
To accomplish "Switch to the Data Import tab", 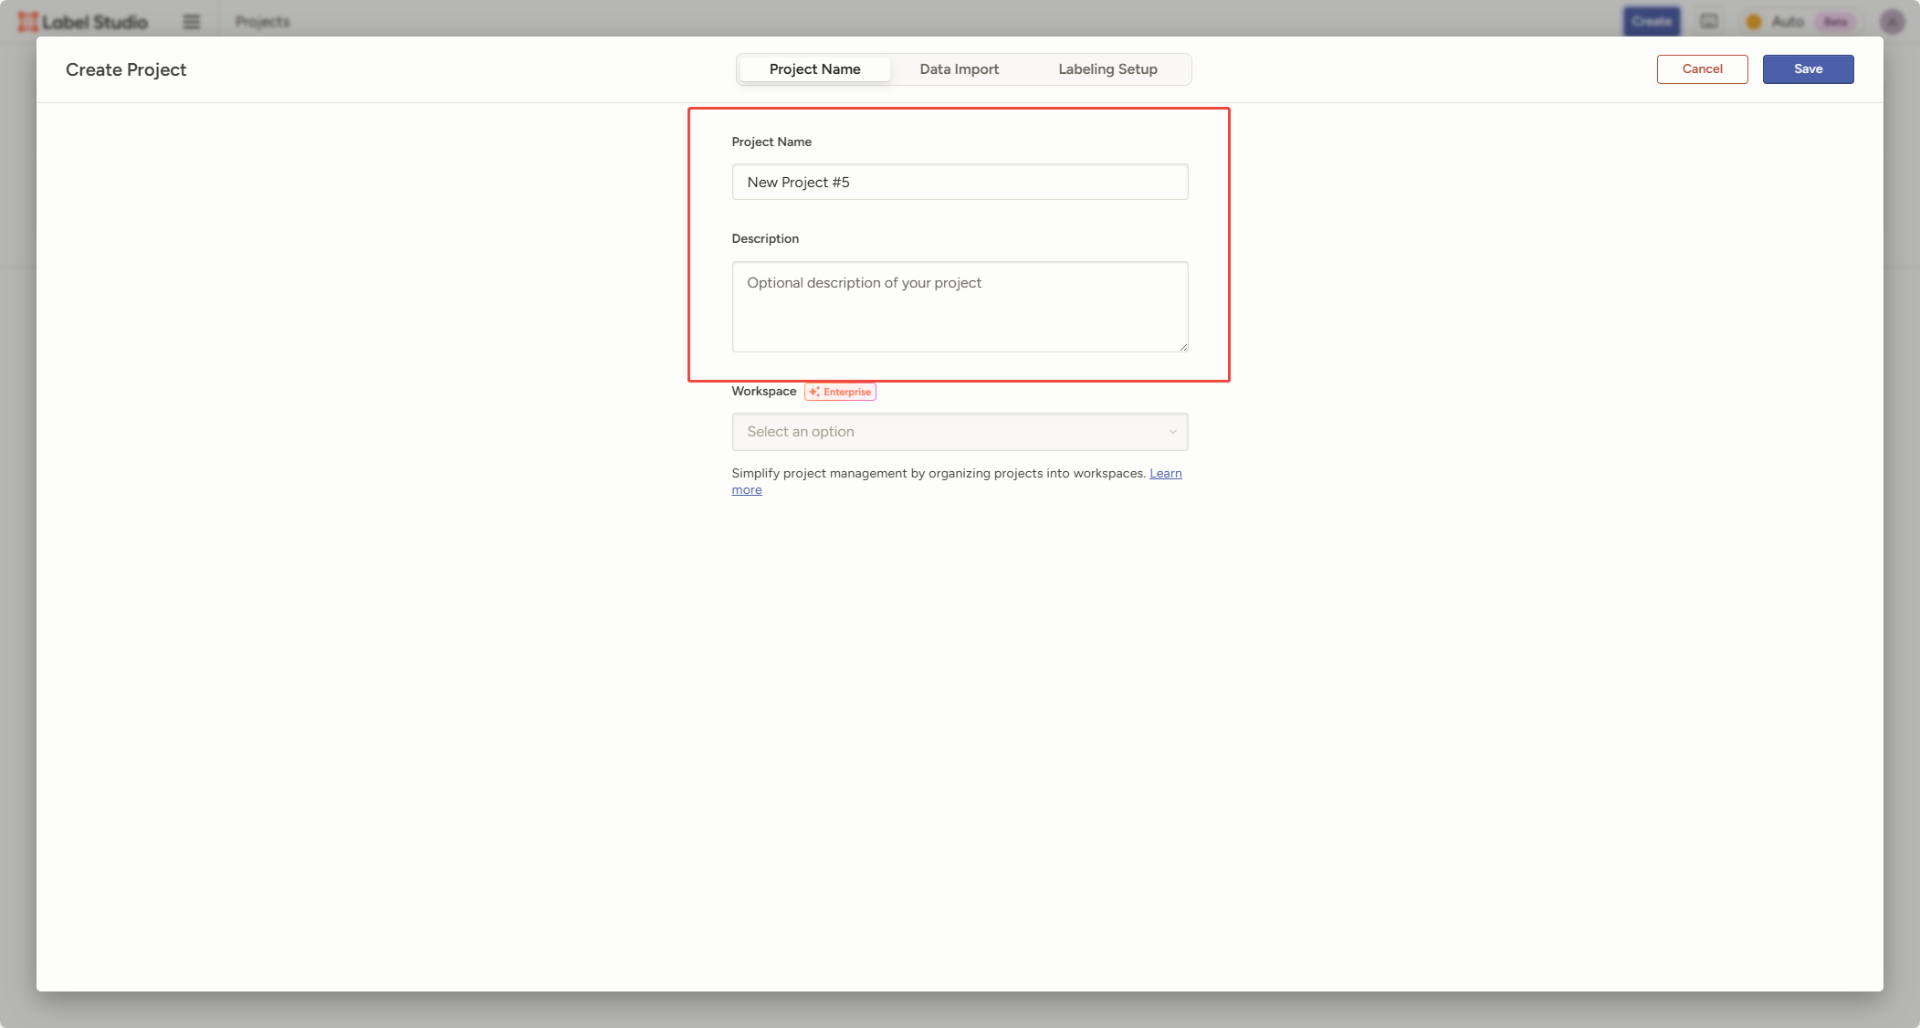I will (959, 69).
